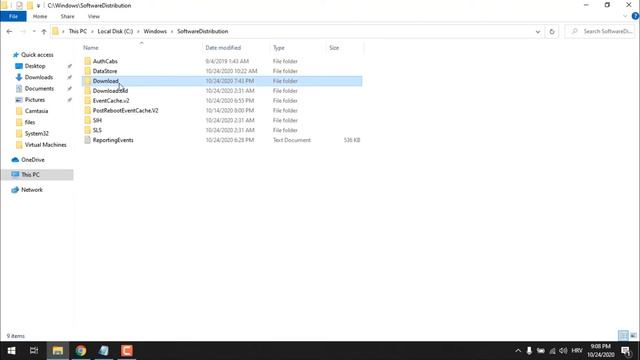Click SoftwareDistribution in the breadcrumb

coord(202,31)
